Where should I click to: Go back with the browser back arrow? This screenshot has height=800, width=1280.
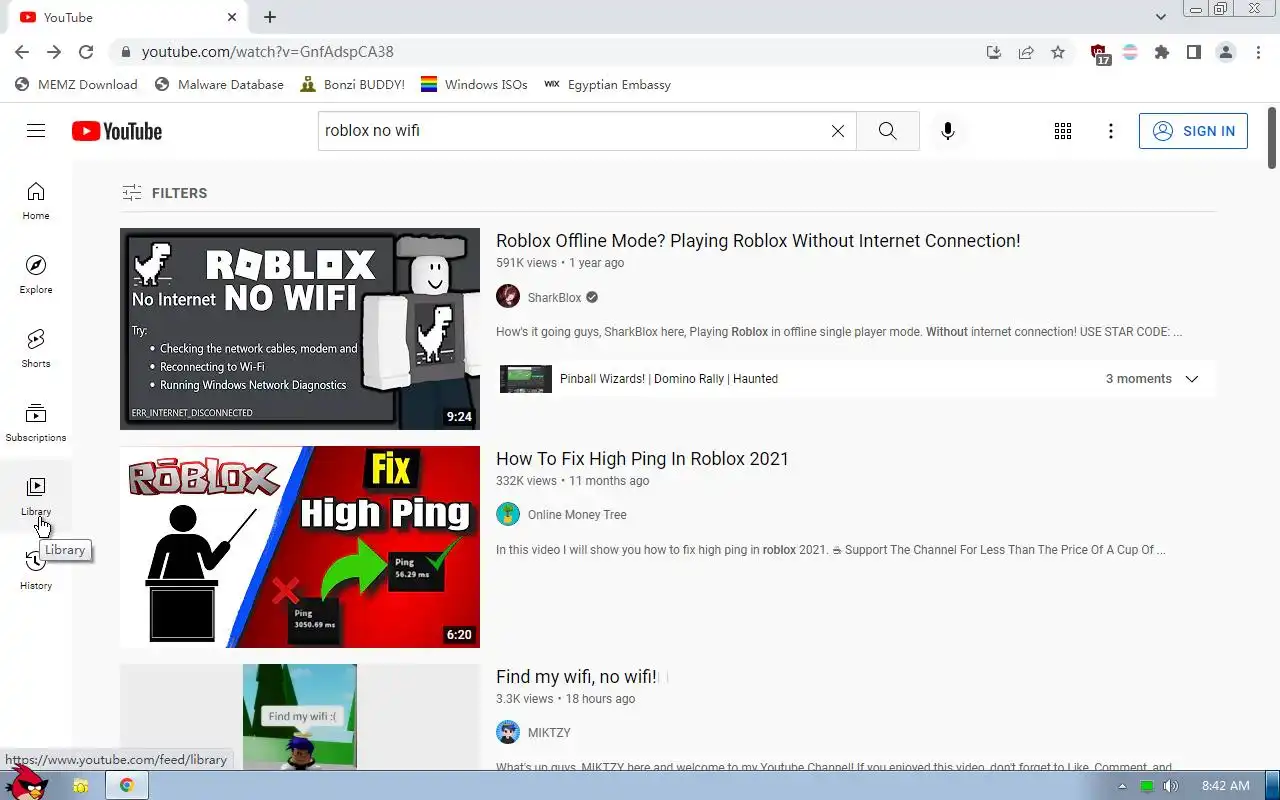pyautogui.click(x=22, y=52)
